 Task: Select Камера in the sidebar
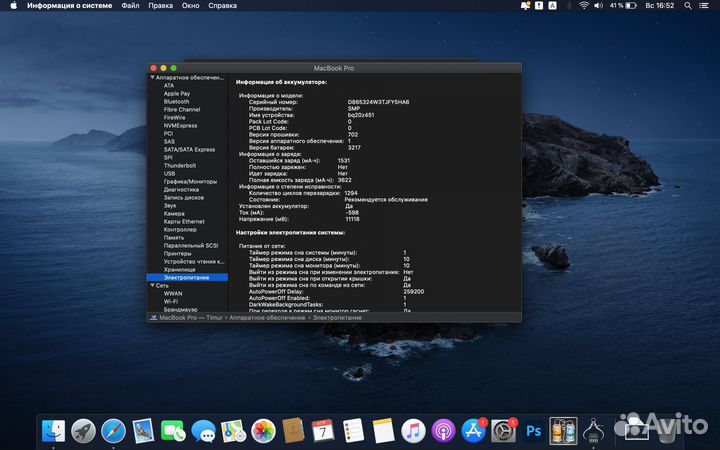click(x=174, y=214)
